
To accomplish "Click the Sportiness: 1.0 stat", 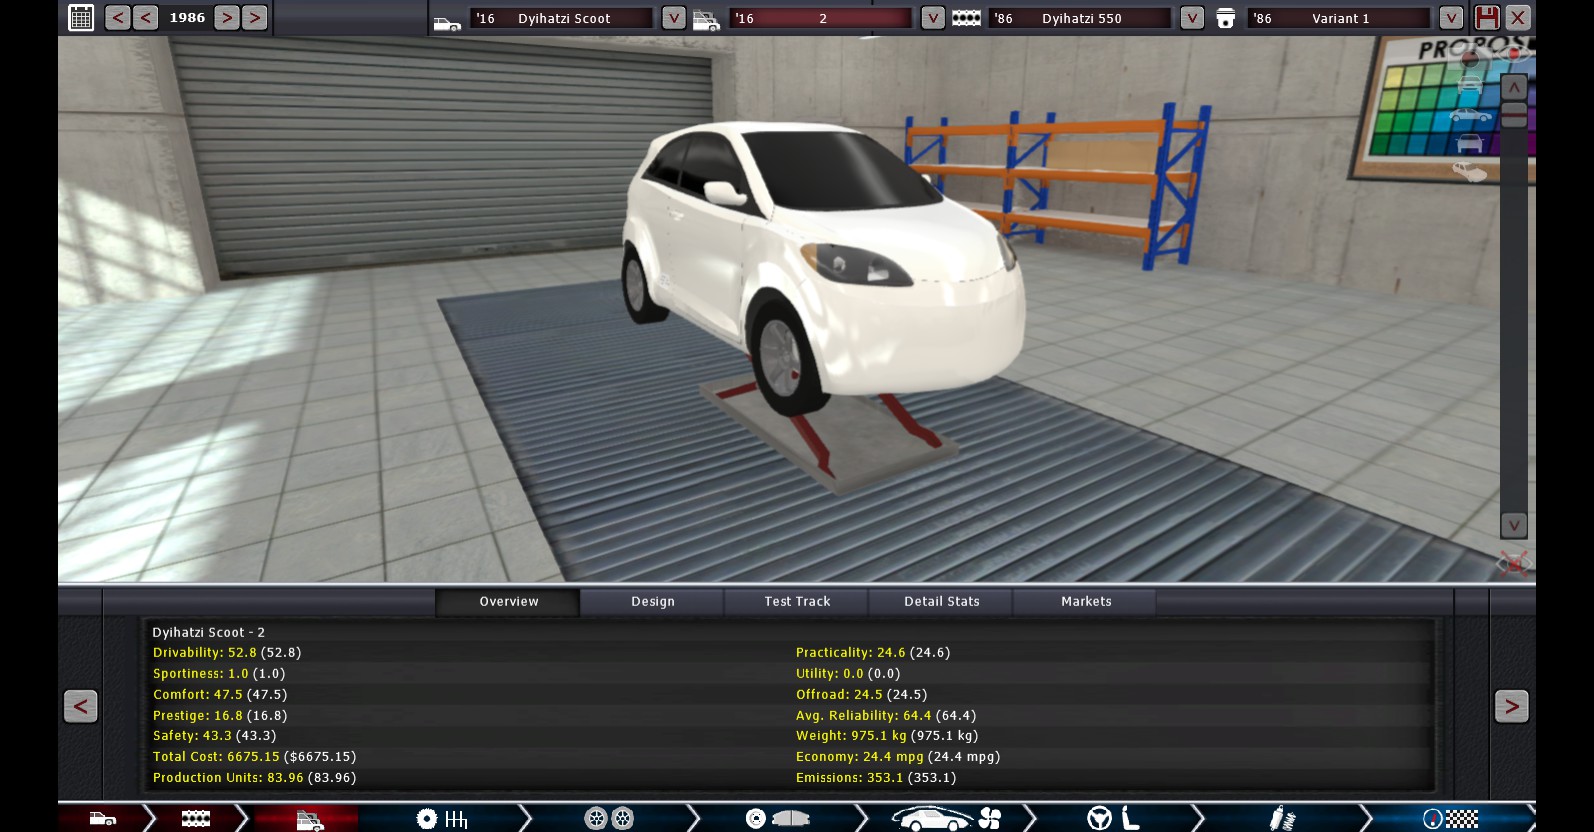I will [219, 673].
